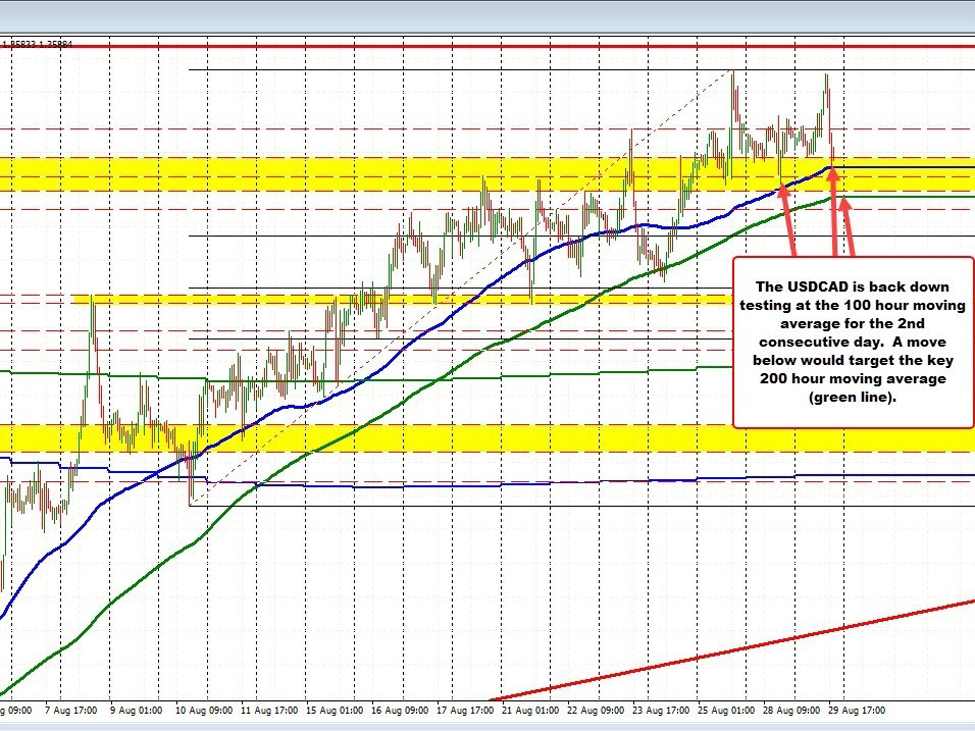
Task: Click the "9 Aug 01:00" time axis label
Action: click(x=136, y=710)
